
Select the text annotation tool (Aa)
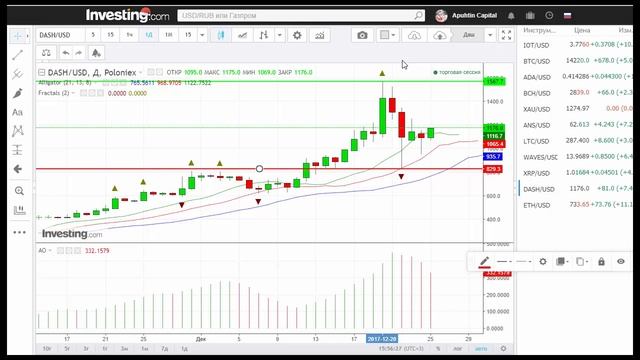coord(18,112)
